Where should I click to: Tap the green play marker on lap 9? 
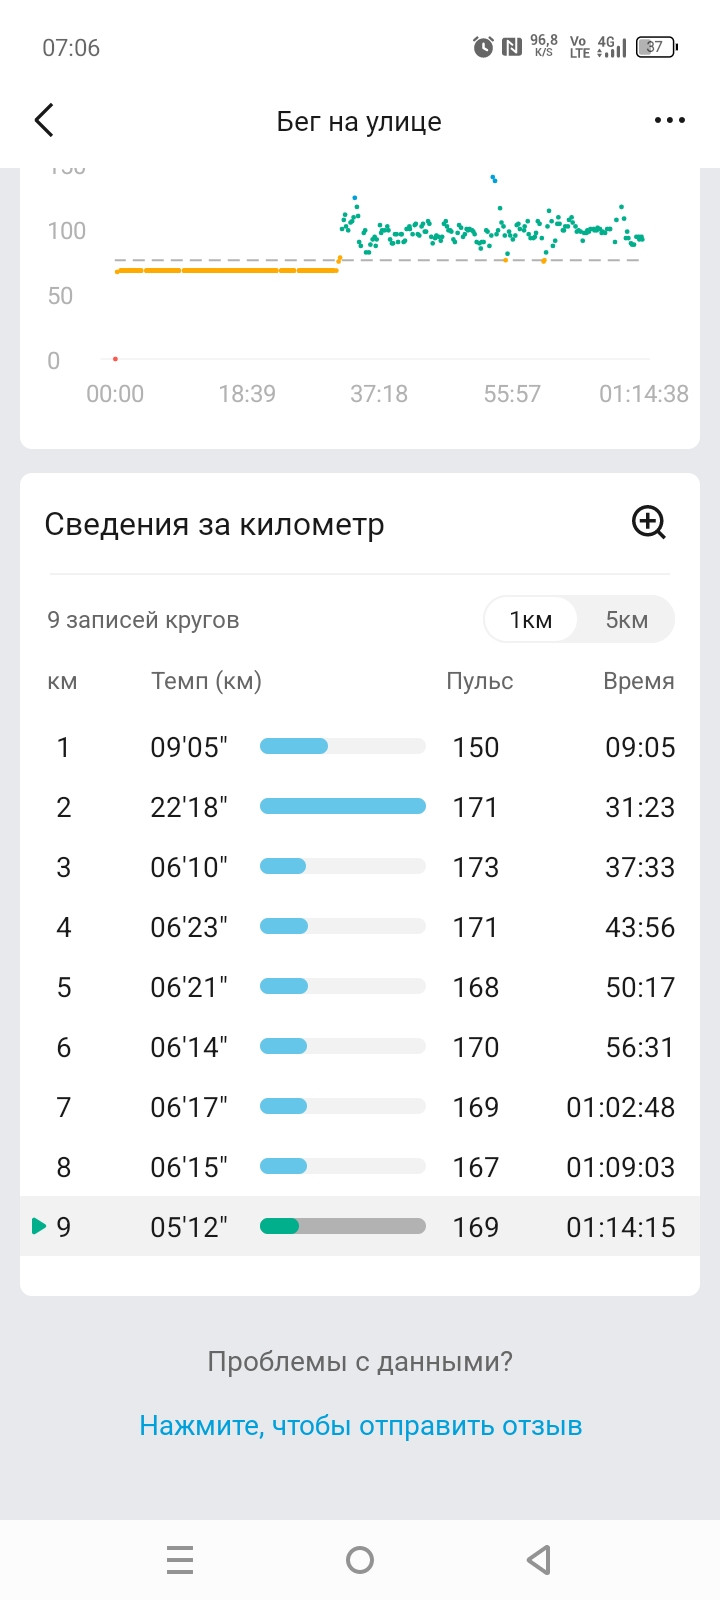pyautogui.click(x=39, y=1226)
